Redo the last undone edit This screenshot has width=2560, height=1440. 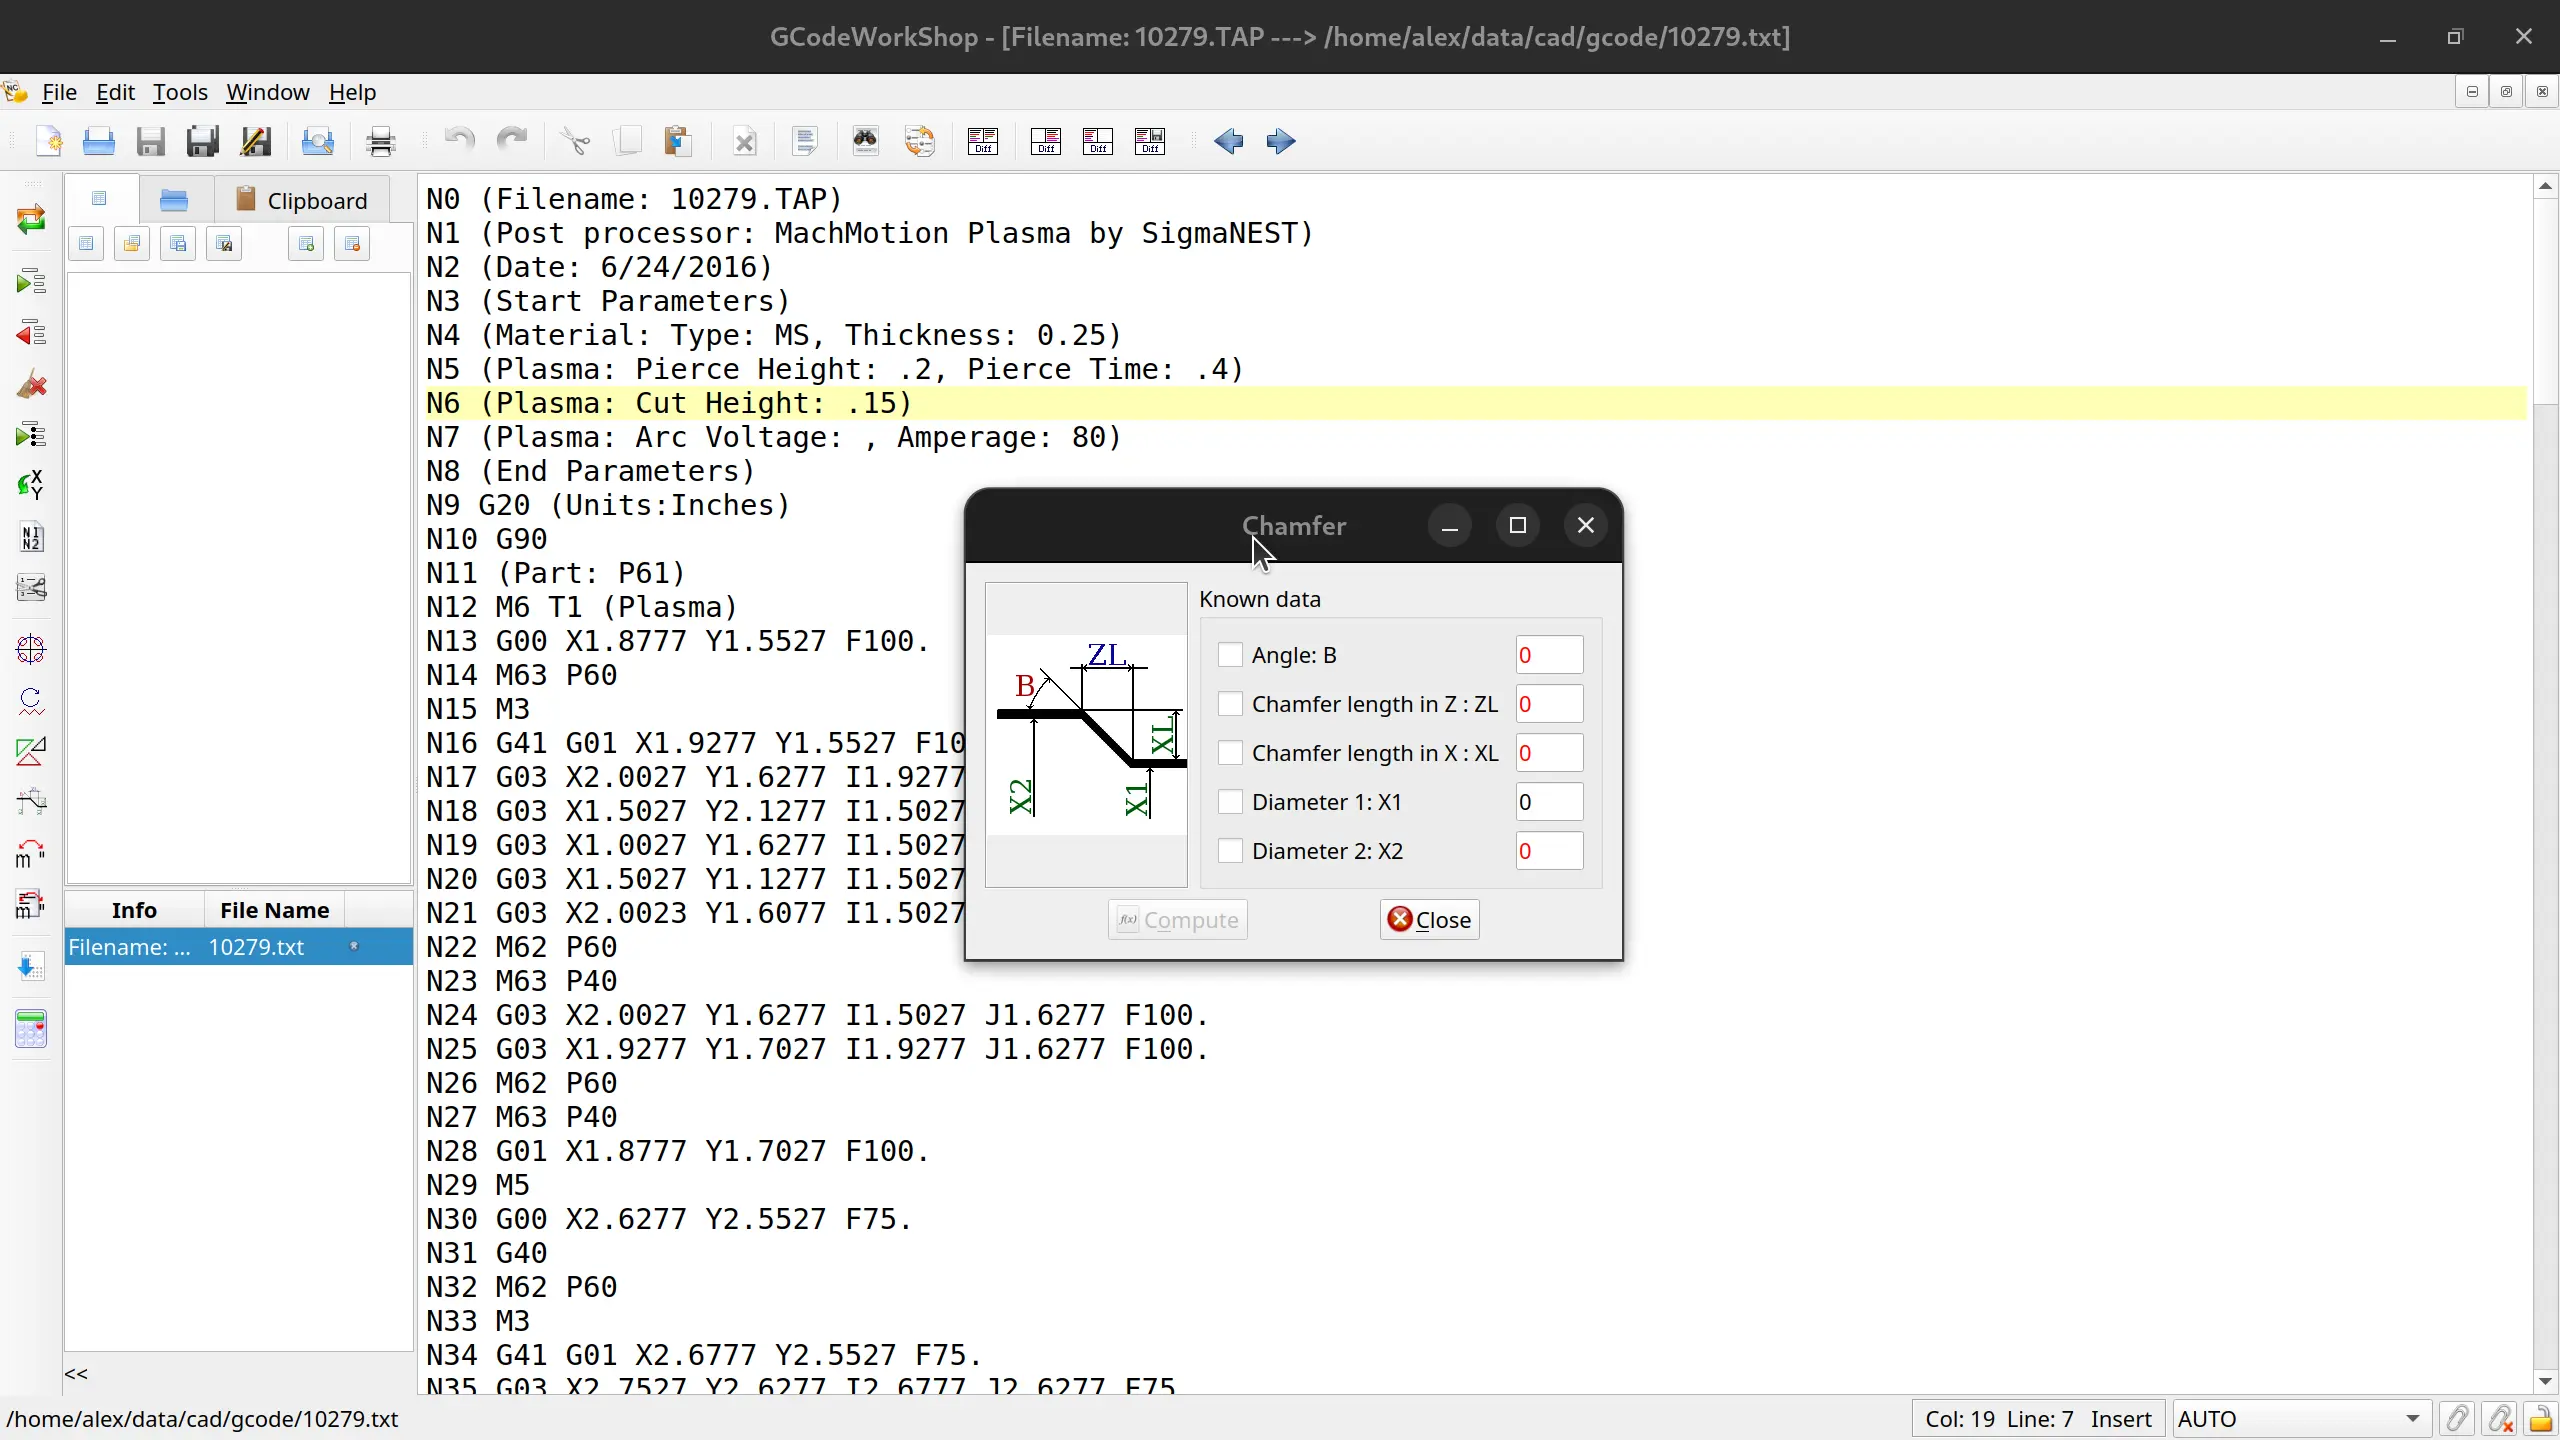512,141
